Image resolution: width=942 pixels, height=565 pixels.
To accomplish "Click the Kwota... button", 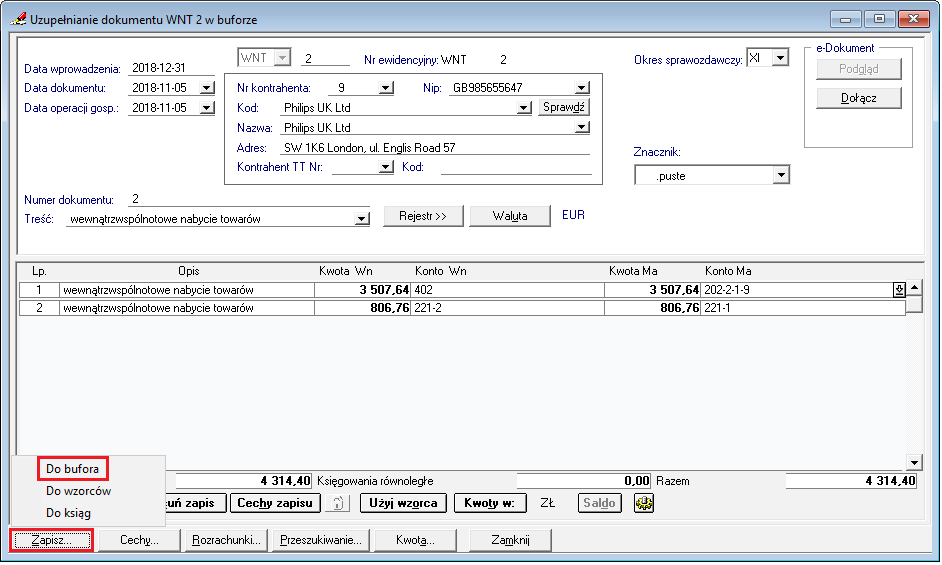I will (415, 540).
